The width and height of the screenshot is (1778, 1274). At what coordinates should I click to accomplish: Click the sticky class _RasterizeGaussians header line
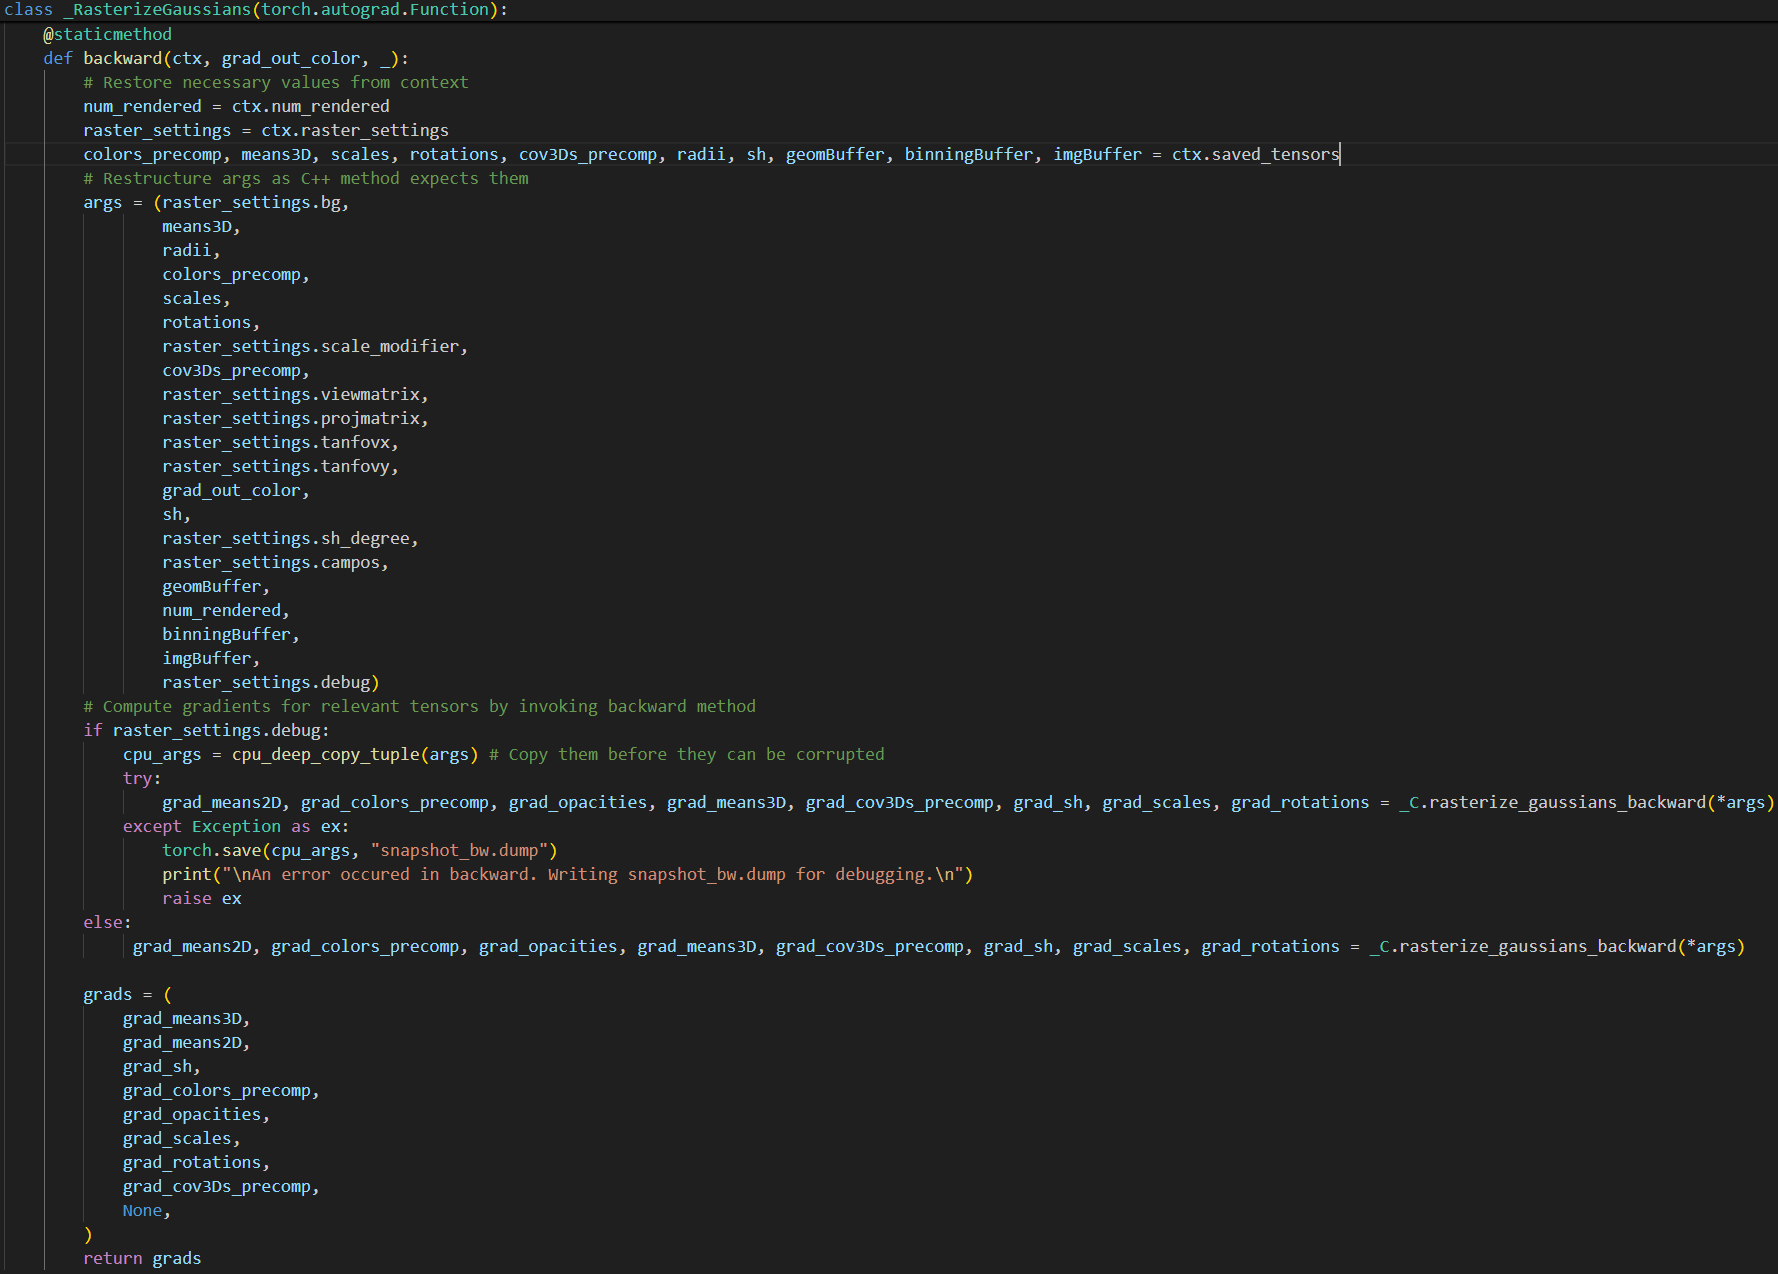(256, 10)
